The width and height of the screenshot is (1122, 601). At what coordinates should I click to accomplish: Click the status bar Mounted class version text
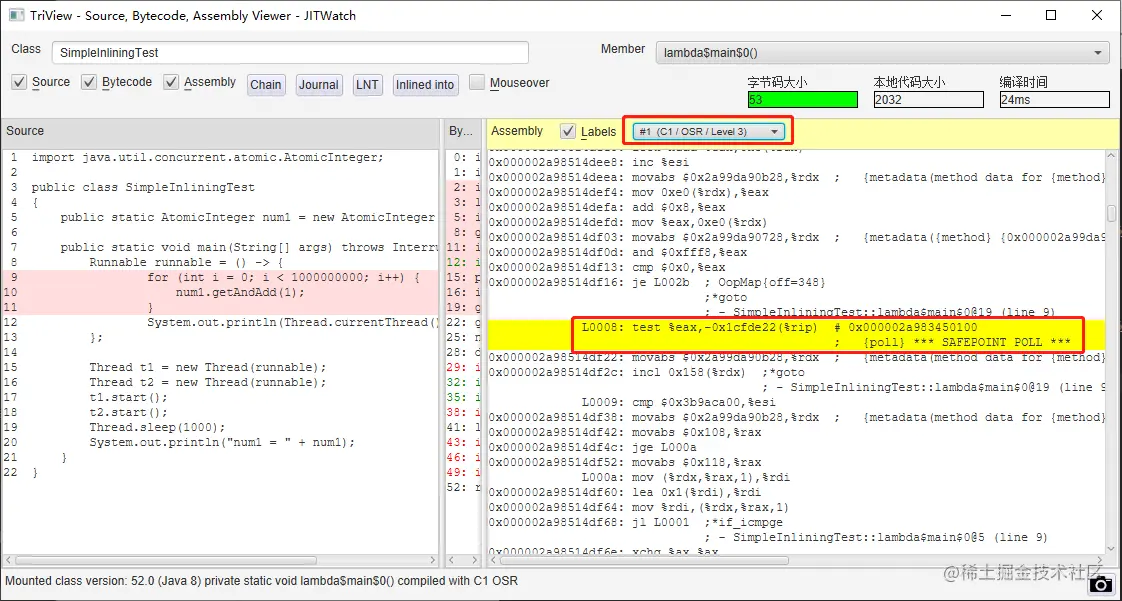[x=262, y=581]
